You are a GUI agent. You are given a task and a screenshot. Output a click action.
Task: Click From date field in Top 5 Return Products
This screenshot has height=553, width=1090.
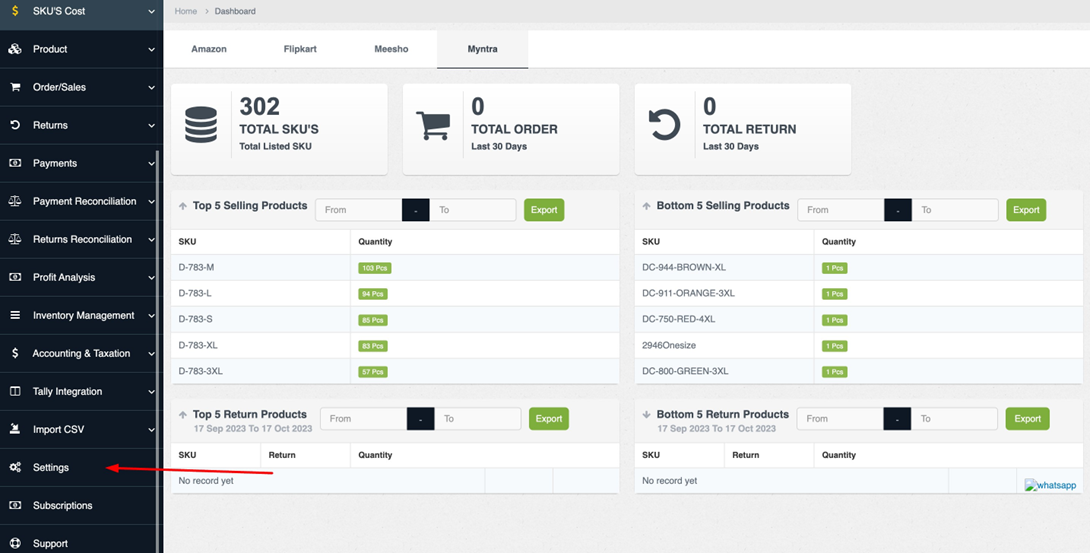click(364, 418)
